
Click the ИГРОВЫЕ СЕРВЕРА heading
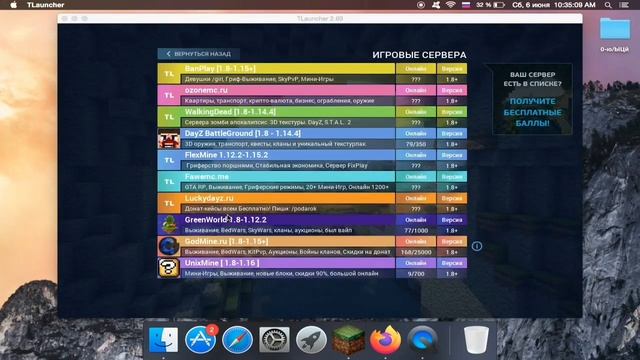pyautogui.click(x=419, y=55)
